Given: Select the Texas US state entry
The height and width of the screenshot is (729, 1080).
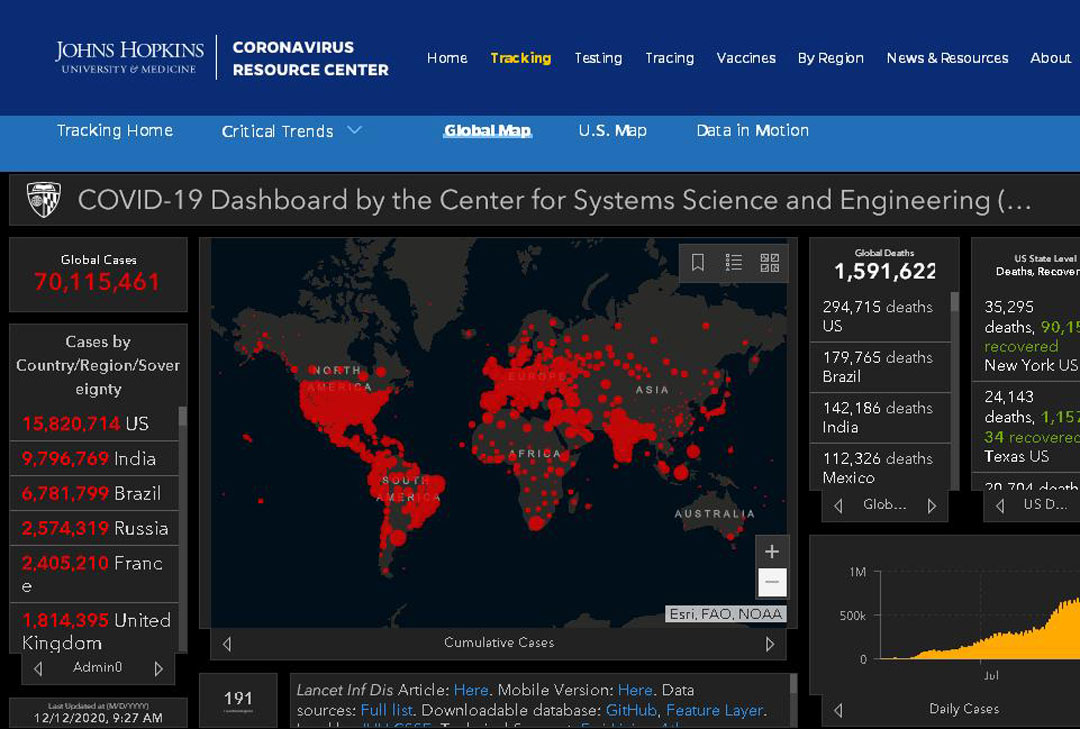Looking at the screenshot, I should pyautogui.click(x=1026, y=427).
